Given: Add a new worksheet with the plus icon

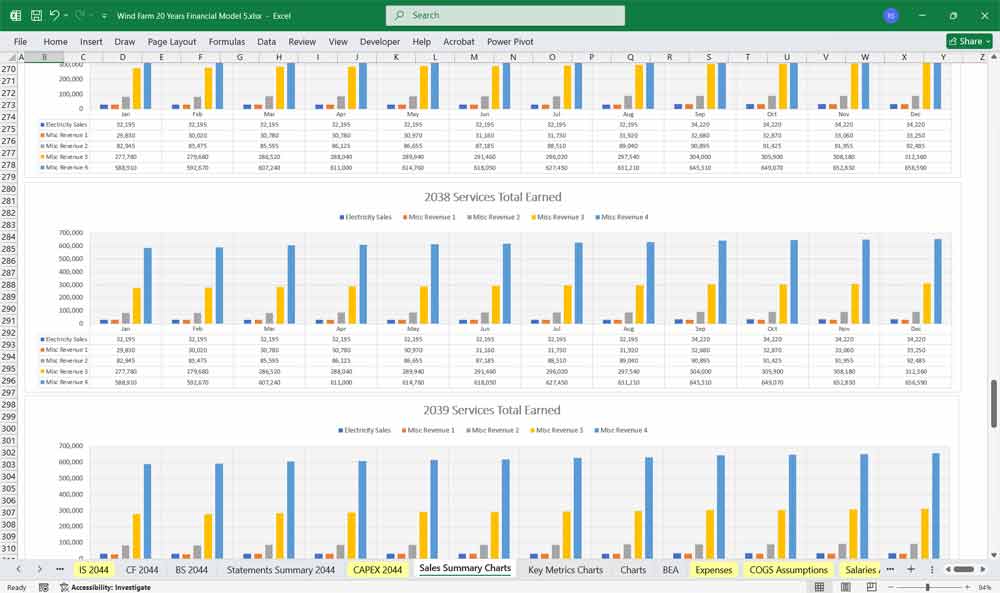Looking at the screenshot, I should [x=909, y=570].
